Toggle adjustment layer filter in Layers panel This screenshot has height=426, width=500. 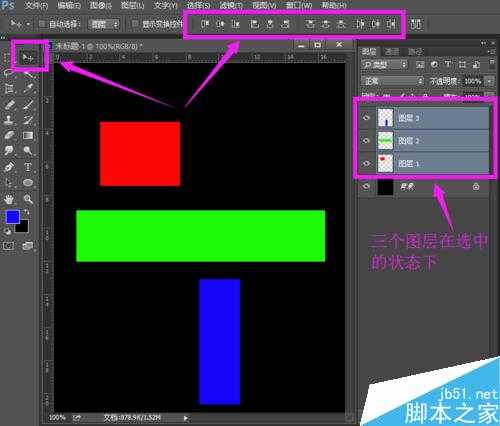pos(434,64)
